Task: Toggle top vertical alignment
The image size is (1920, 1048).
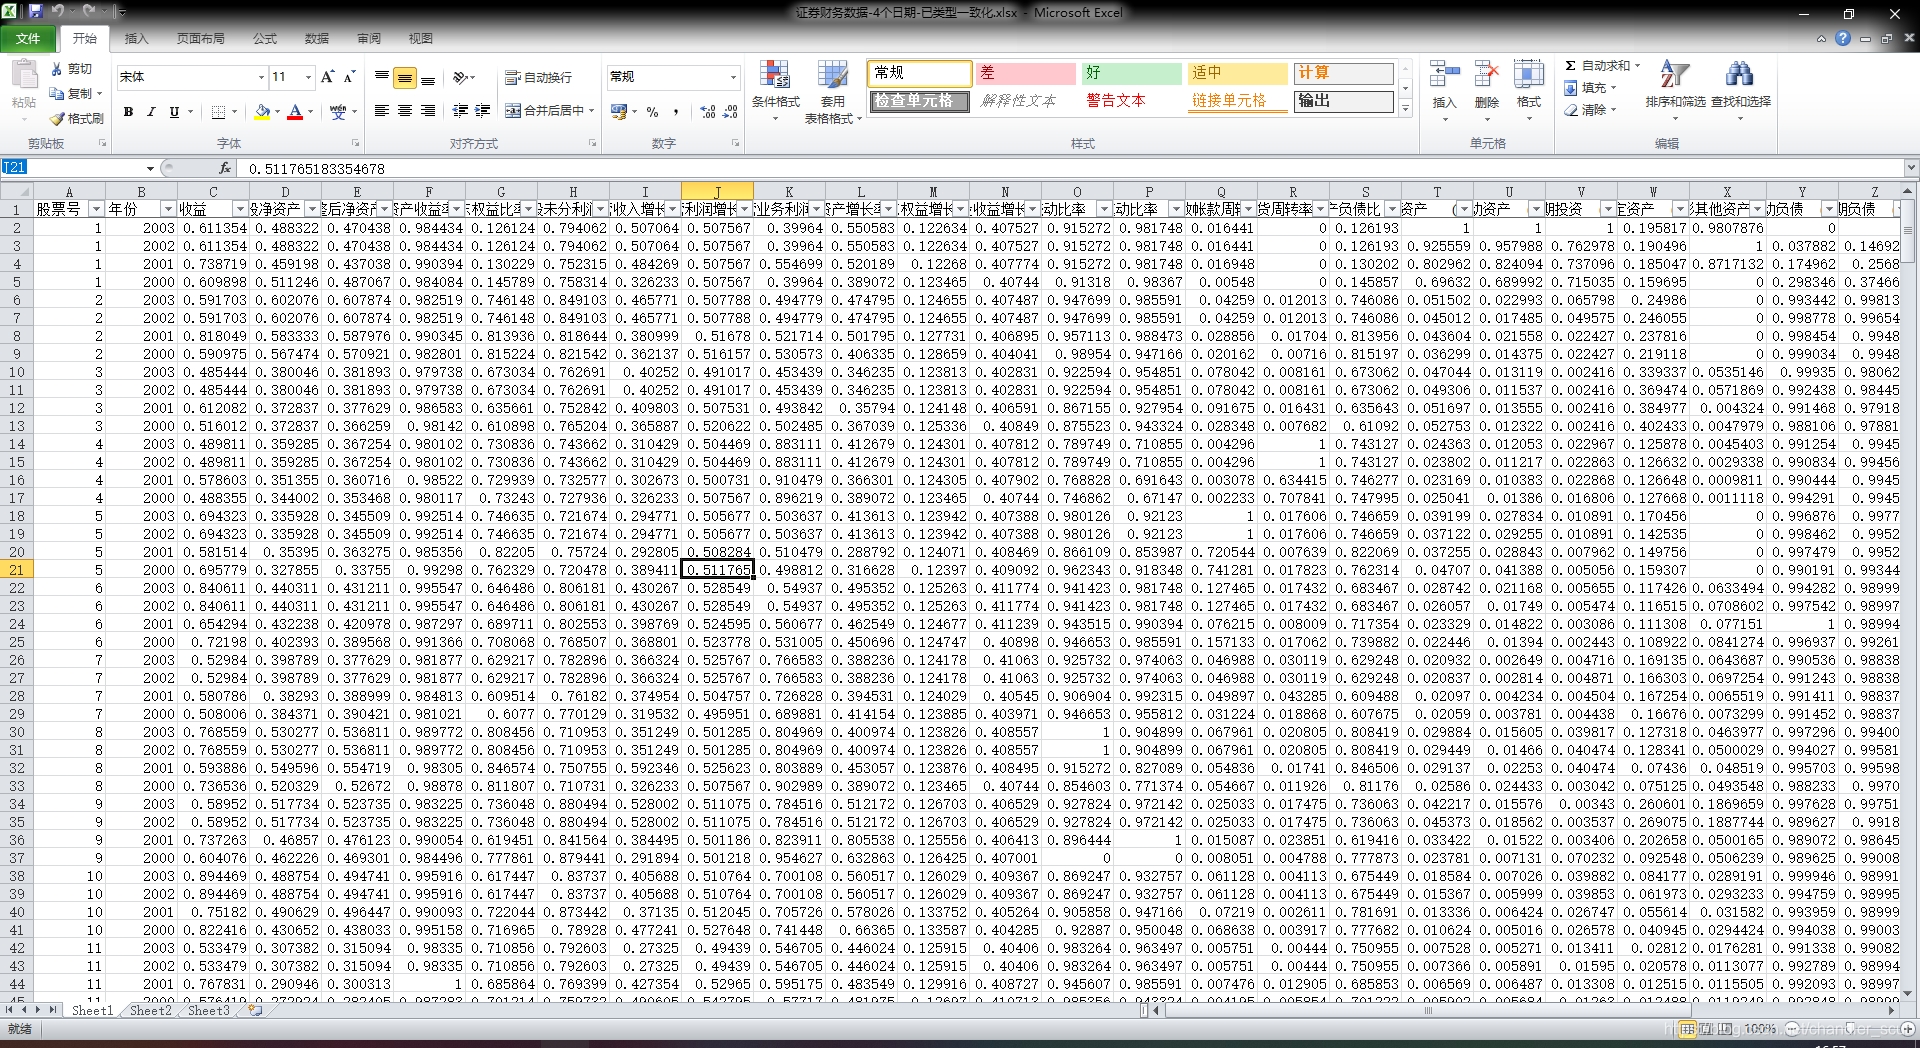Action: (382, 77)
